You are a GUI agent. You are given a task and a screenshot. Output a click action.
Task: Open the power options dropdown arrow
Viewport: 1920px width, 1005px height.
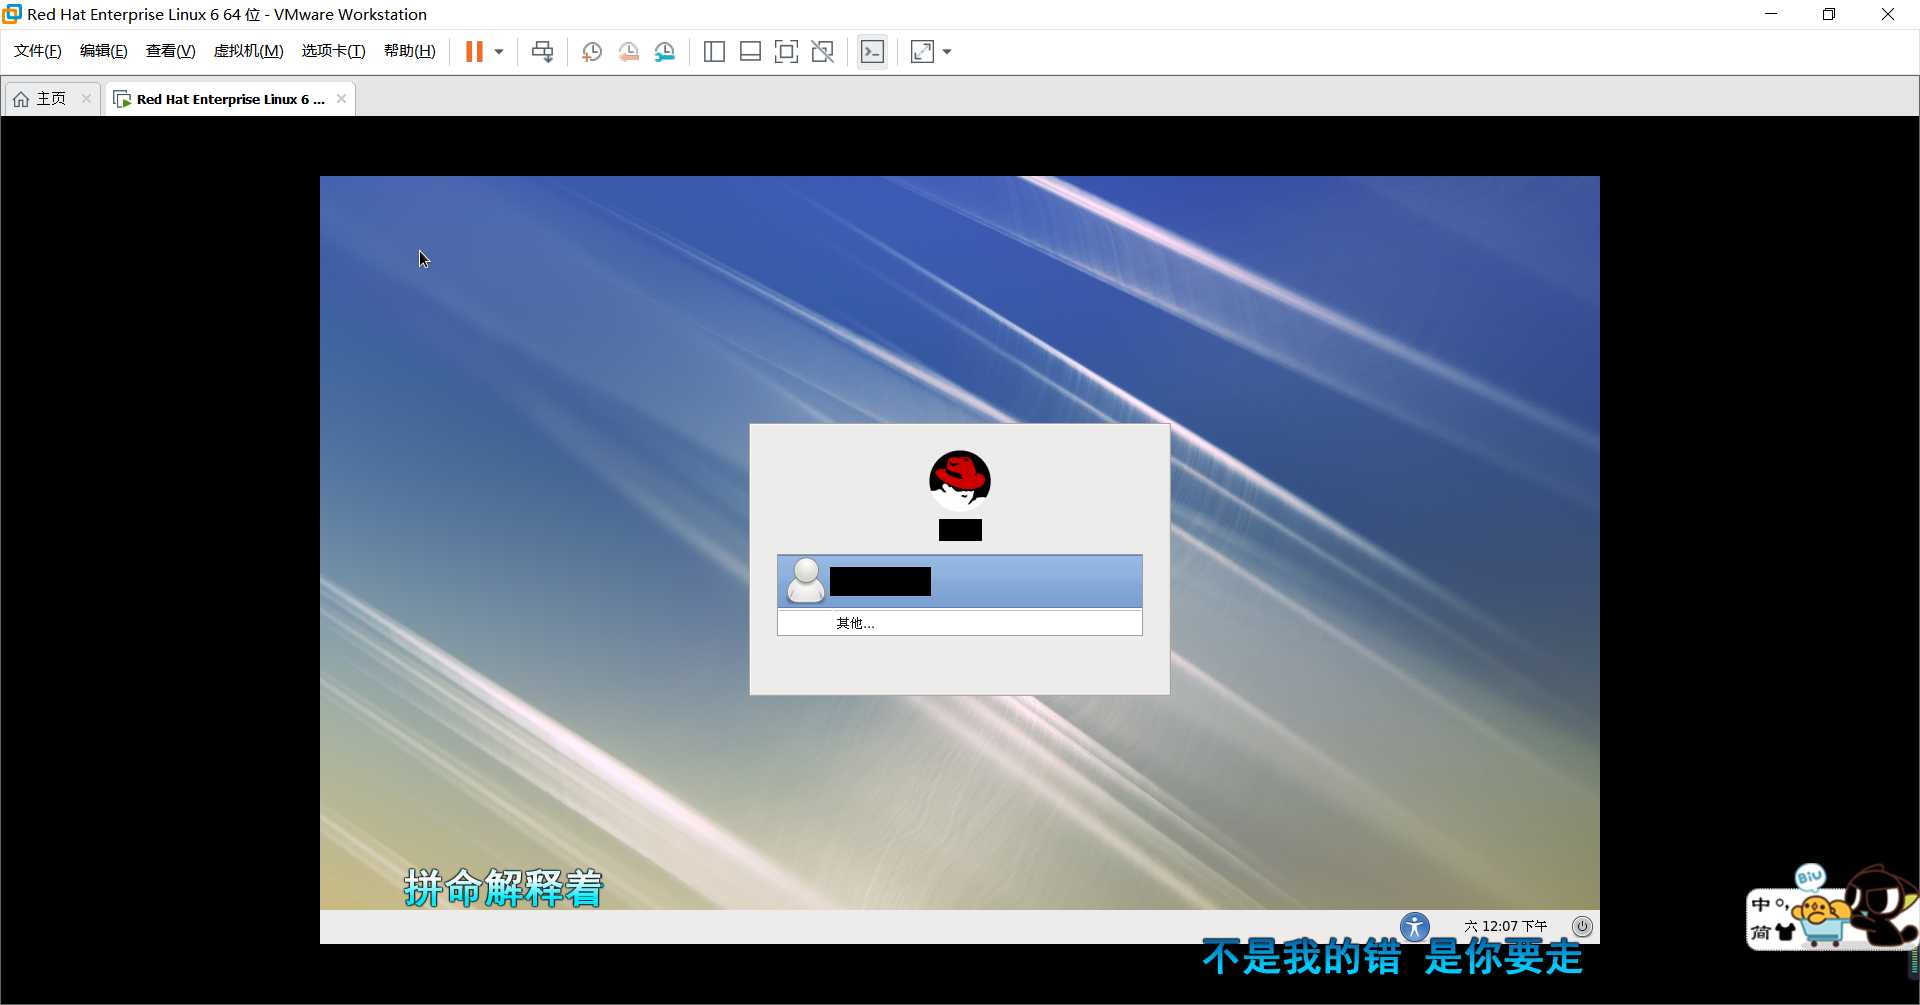pyautogui.click(x=499, y=52)
